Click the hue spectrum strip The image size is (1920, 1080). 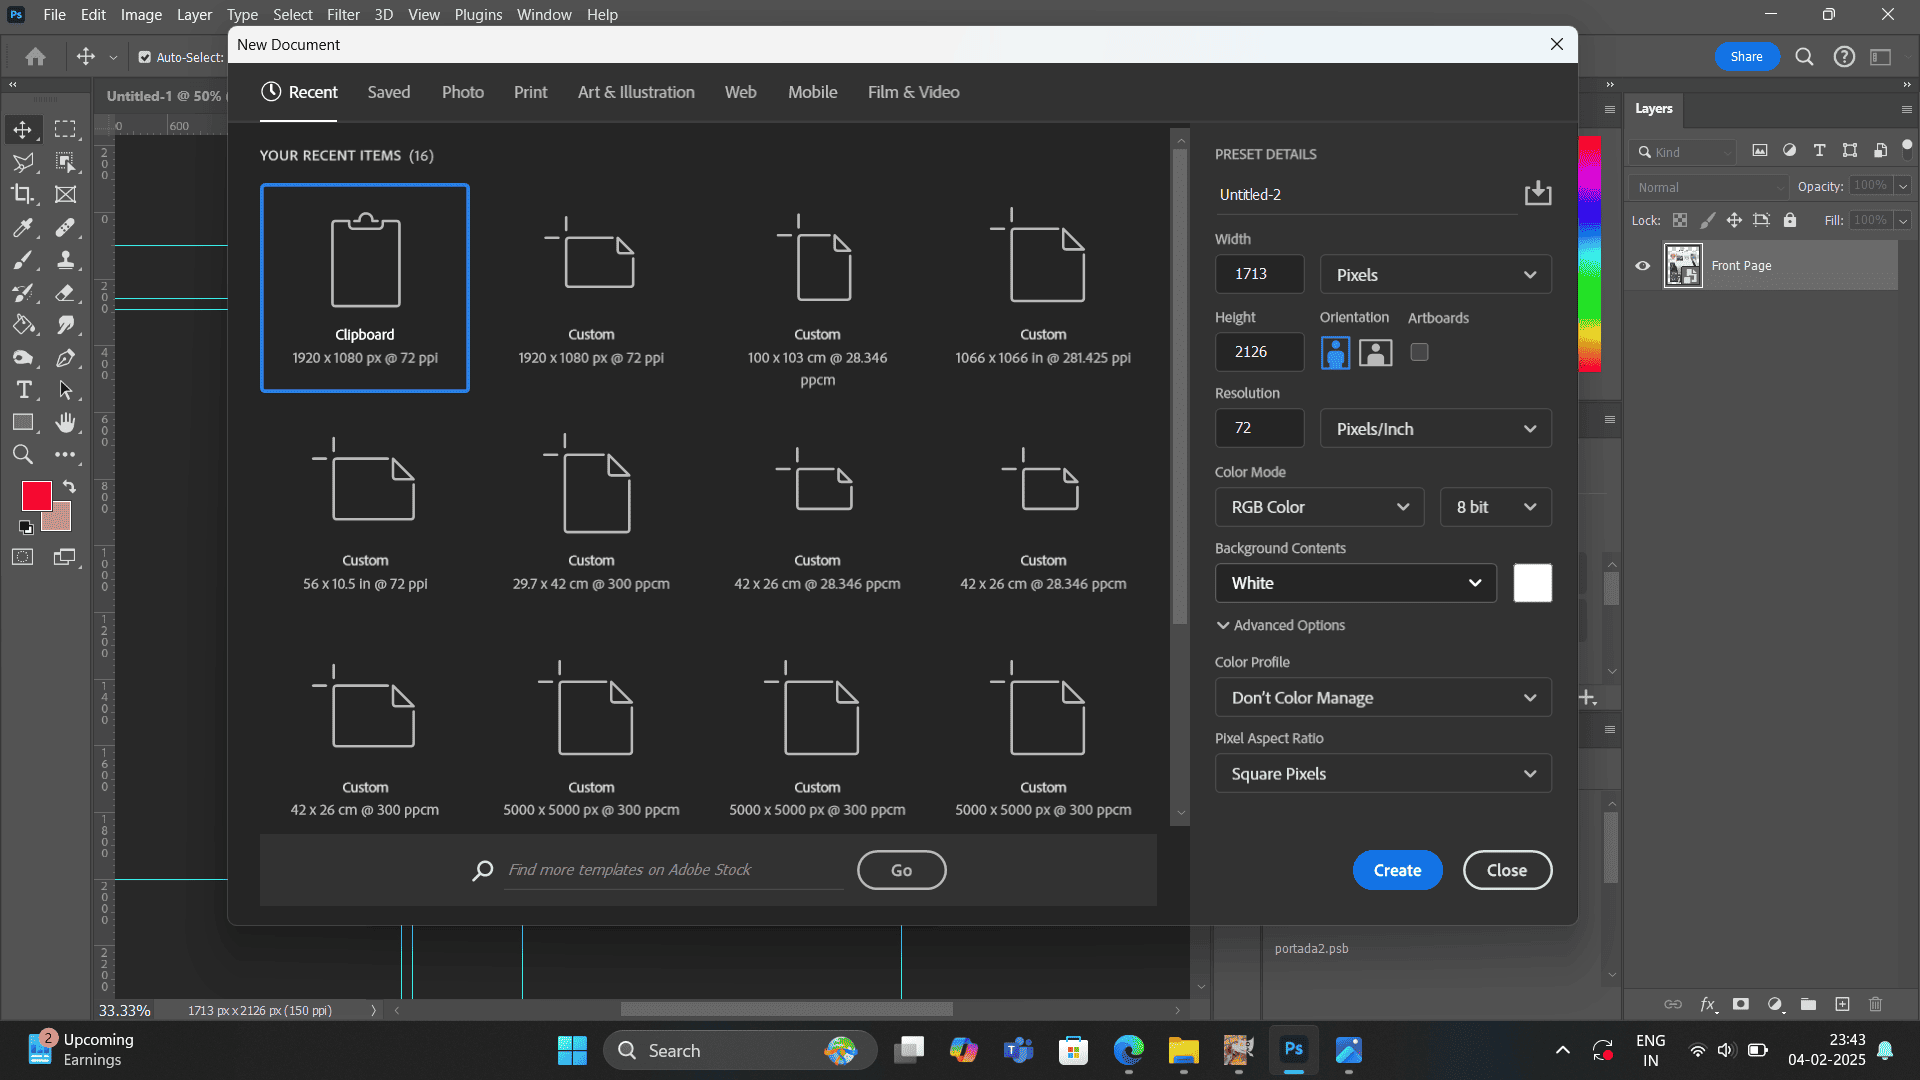pyautogui.click(x=1589, y=254)
